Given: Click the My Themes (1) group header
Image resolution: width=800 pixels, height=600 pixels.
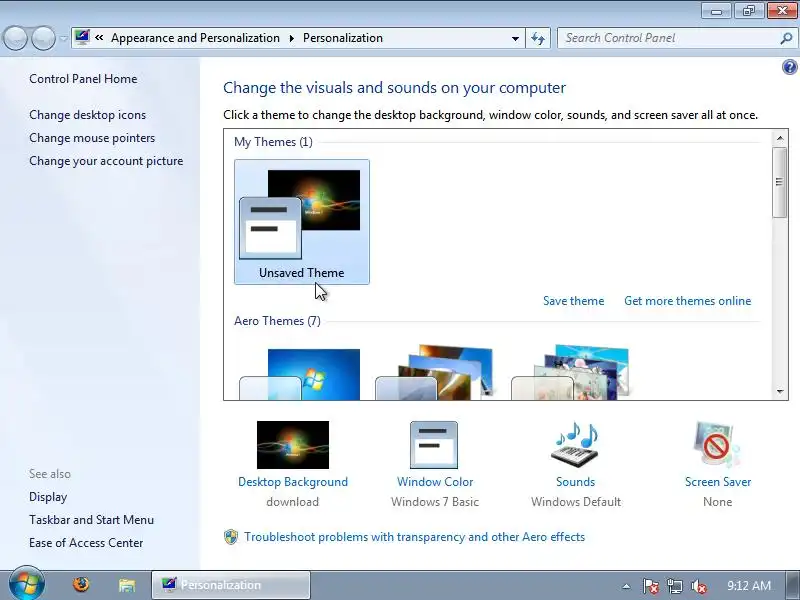Looking at the screenshot, I should 273,142.
